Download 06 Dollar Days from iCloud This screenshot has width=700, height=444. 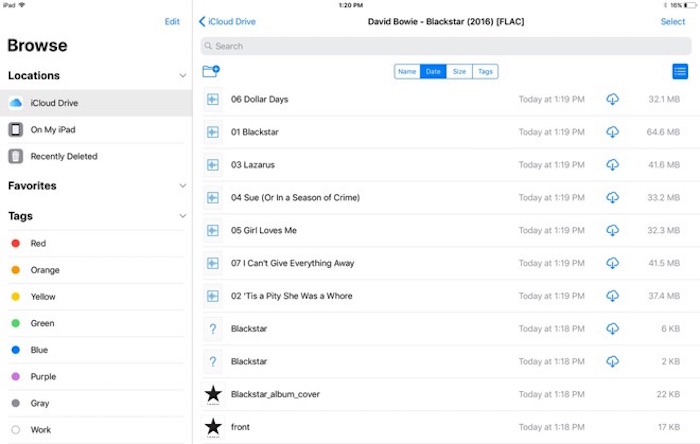coord(612,99)
